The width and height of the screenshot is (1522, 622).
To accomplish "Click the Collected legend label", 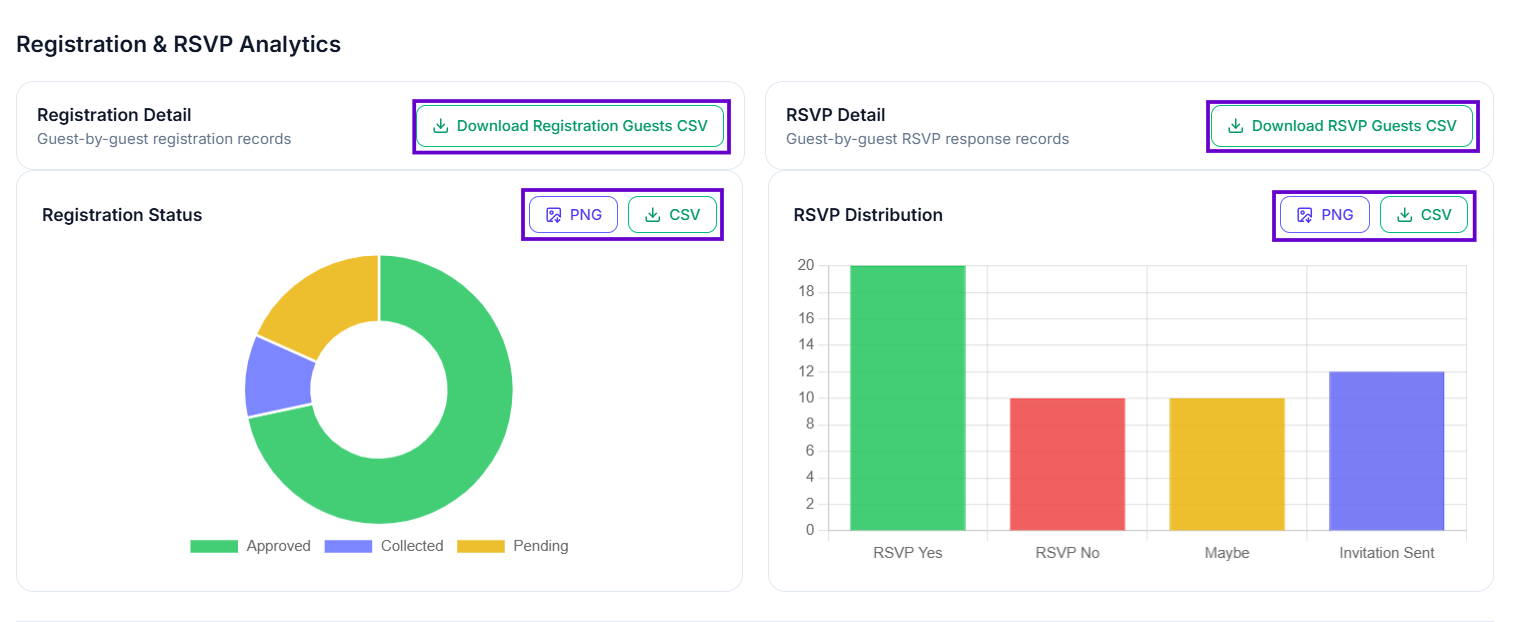I will 412,546.
